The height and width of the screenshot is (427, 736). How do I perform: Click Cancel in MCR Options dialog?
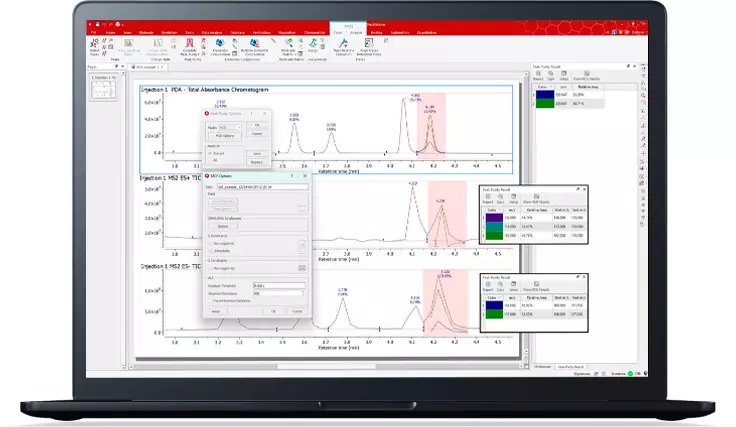tap(297, 311)
